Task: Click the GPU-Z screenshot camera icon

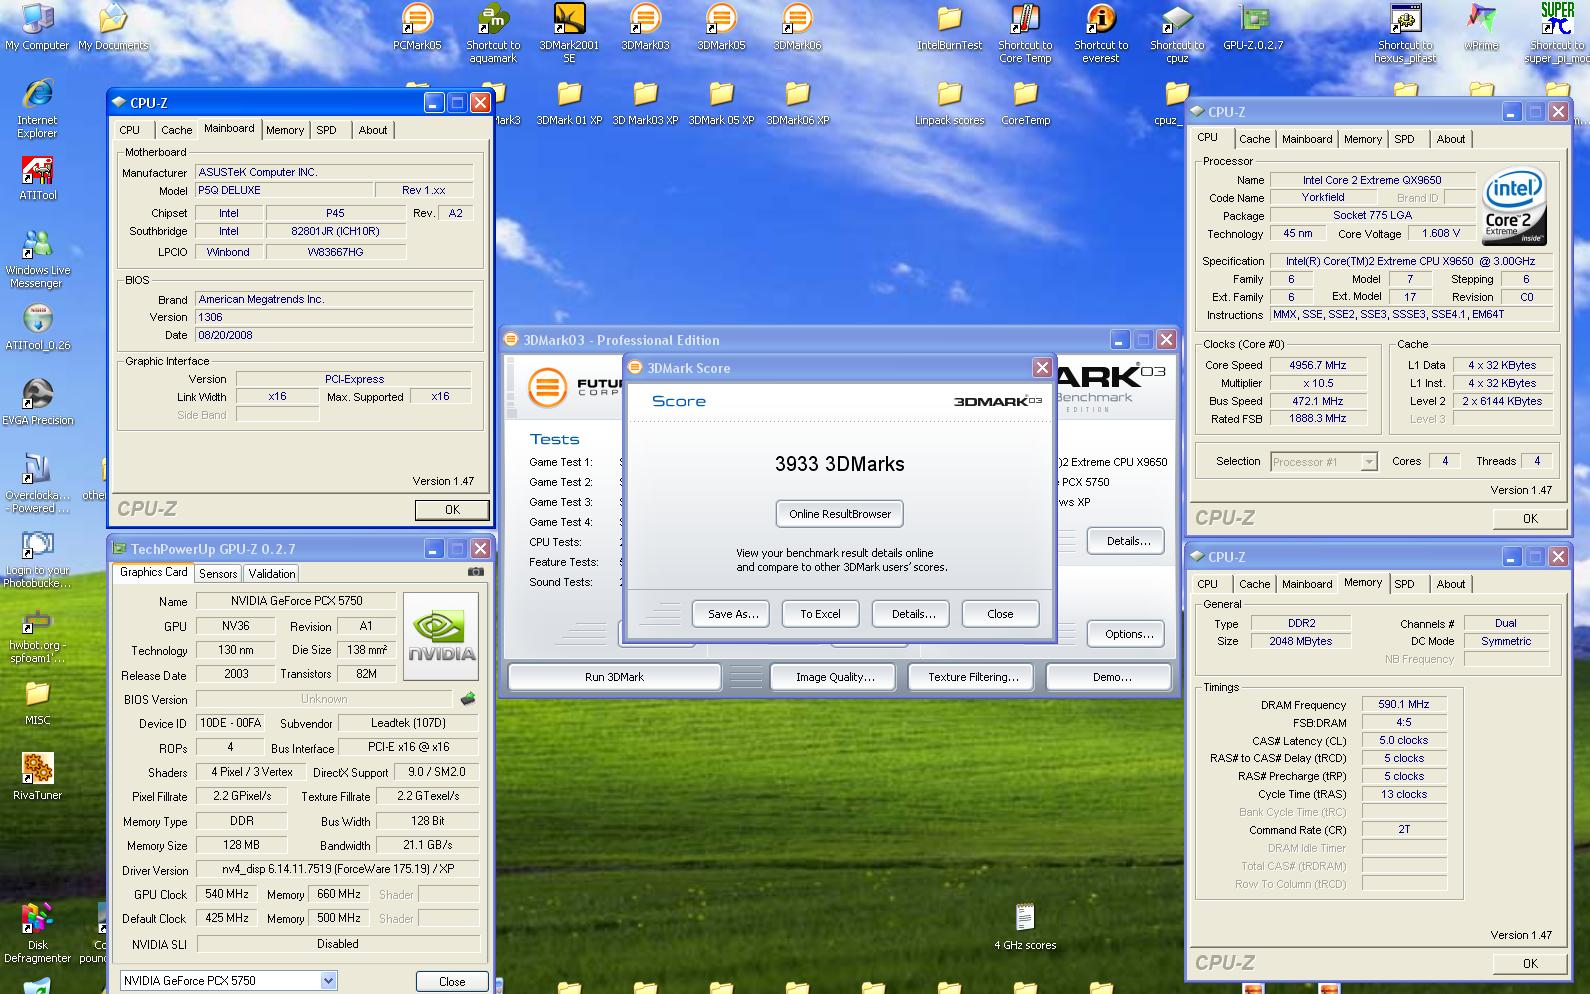Action: point(475,572)
